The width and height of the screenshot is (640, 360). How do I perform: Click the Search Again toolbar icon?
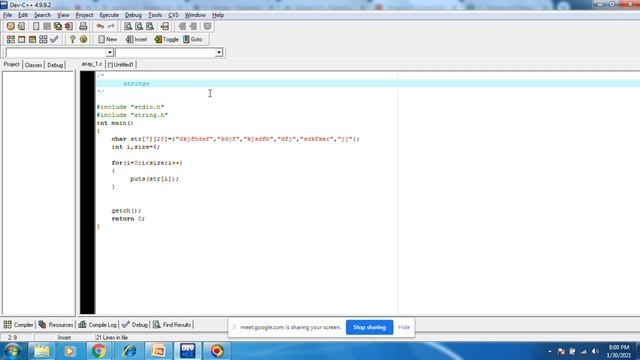[150, 26]
